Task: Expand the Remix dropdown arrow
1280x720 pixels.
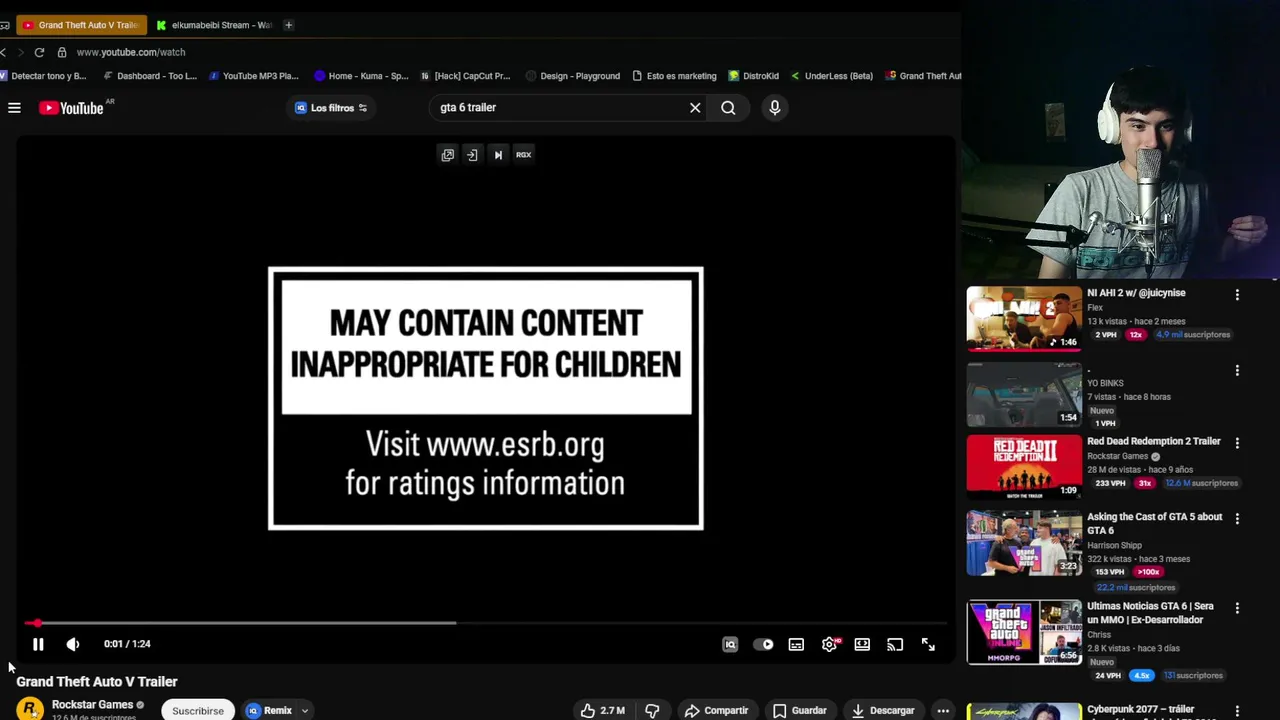Action: point(305,711)
